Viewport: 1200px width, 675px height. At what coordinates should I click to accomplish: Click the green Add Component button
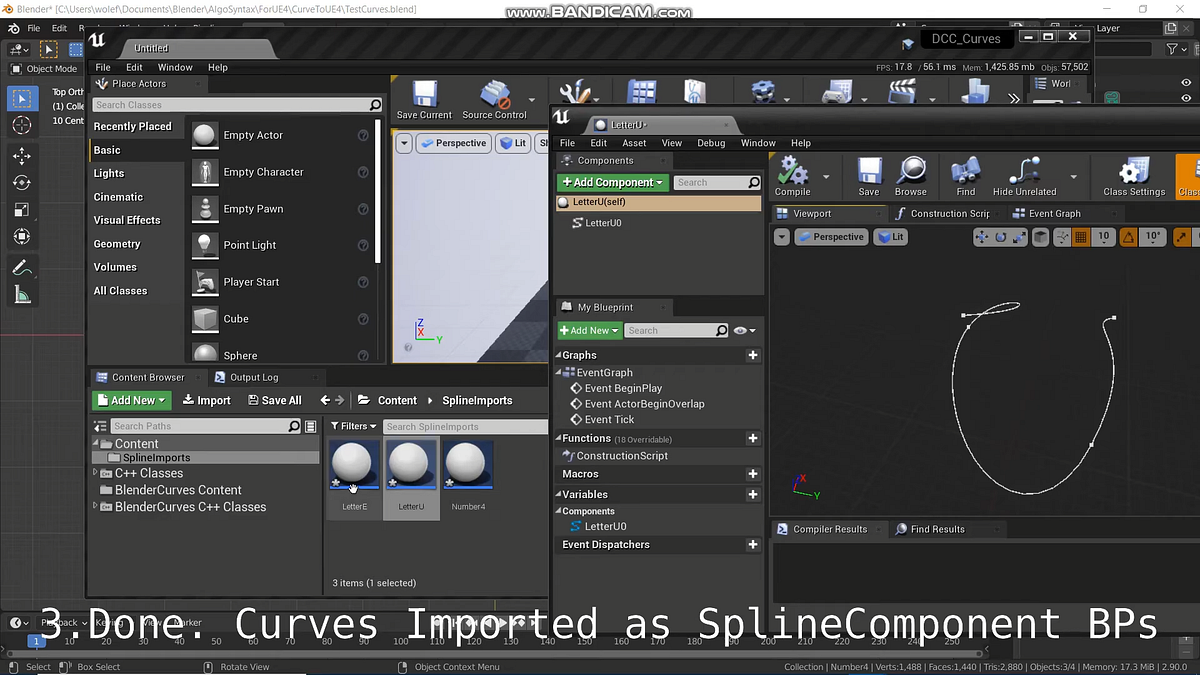612,182
